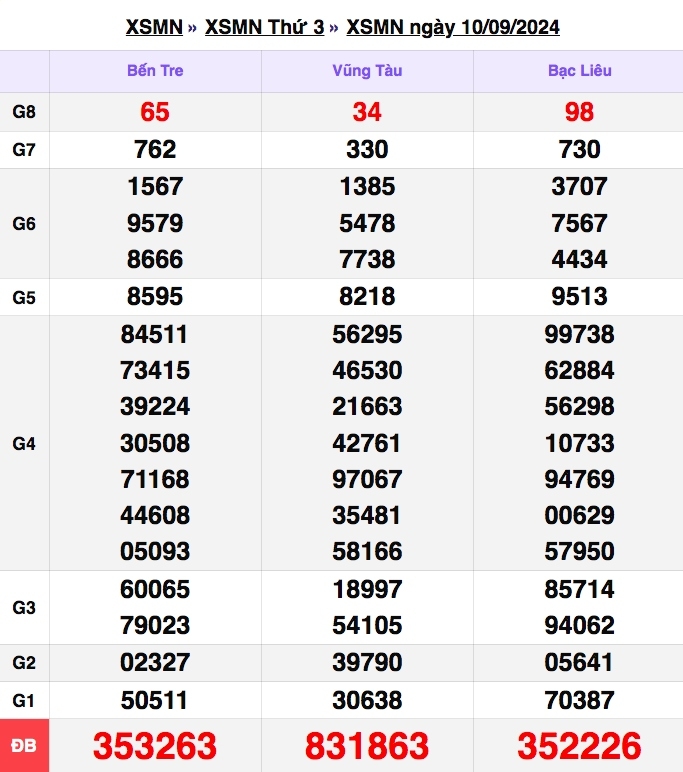Image resolution: width=683 pixels, height=772 pixels.
Task: Click the G4 prize row label
Action: tap(24, 444)
